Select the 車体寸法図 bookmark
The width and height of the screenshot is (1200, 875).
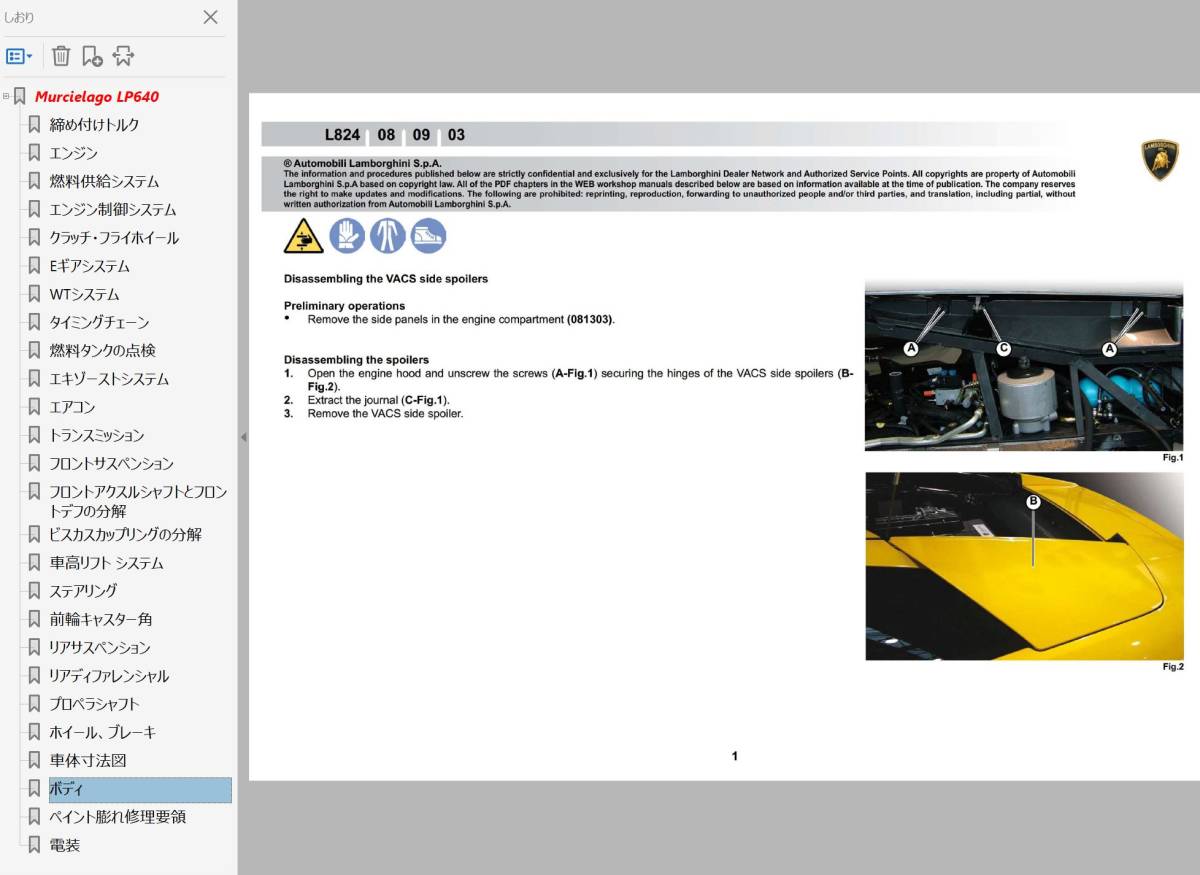point(87,760)
